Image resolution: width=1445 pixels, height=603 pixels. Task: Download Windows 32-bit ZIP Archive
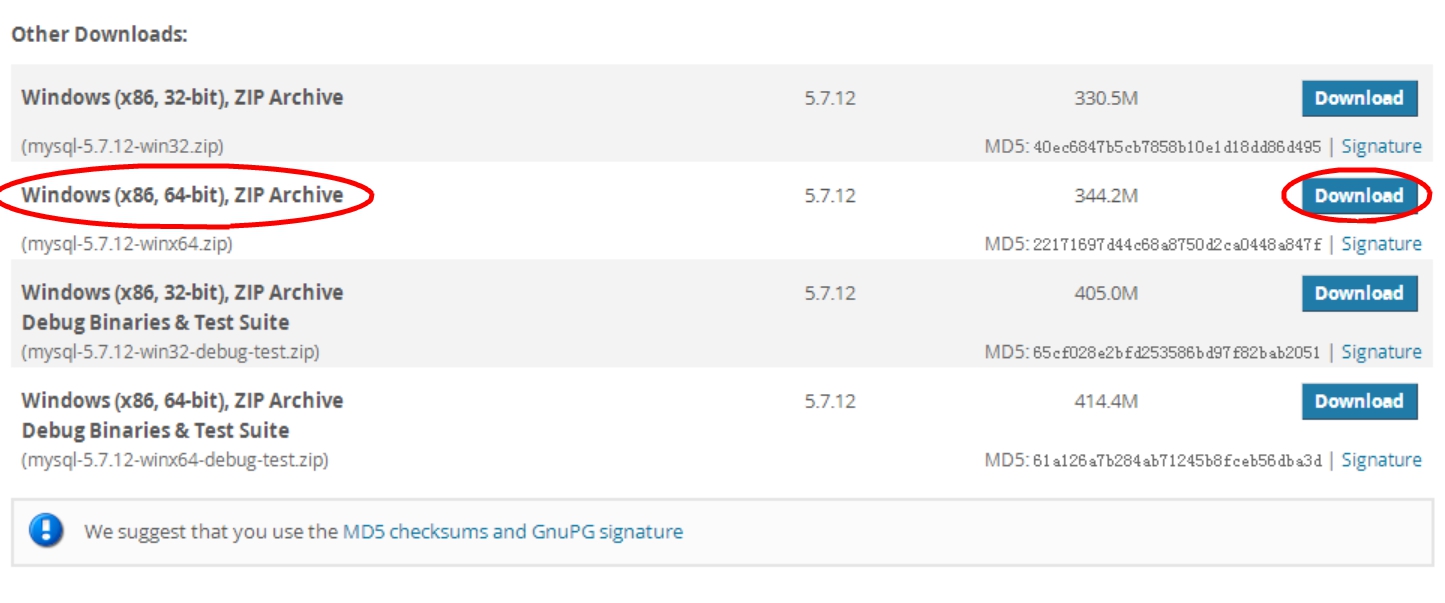coord(1359,98)
